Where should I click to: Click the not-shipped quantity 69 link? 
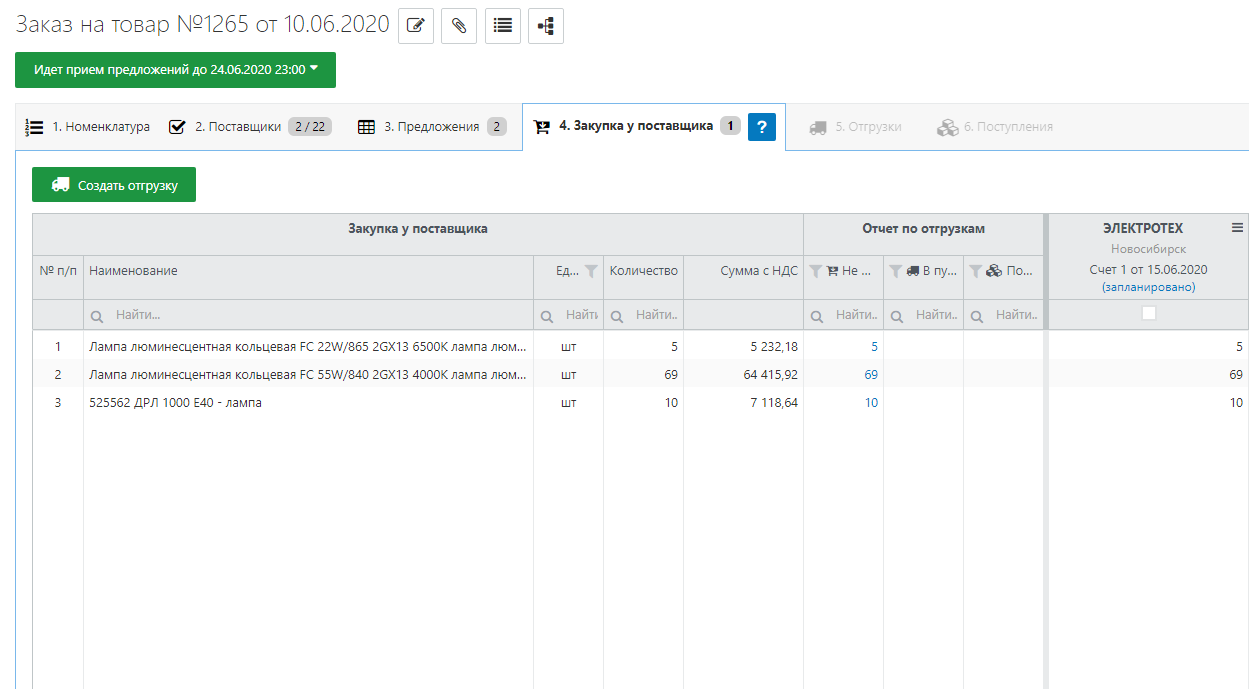(871, 375)
